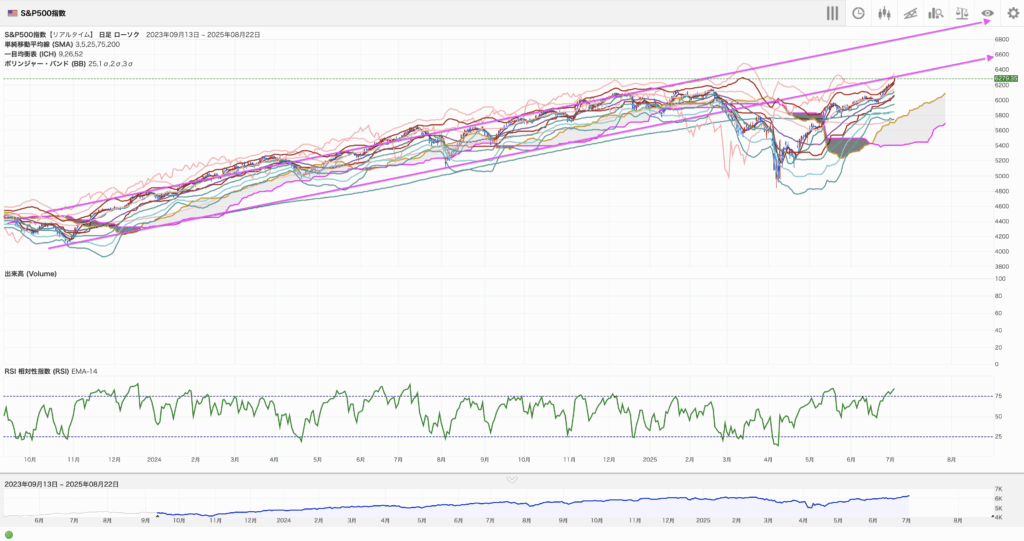This screenshot has height=541, width=1024.
Task: Collapse the navigator with the chevron handle
Action: point(512,480)
